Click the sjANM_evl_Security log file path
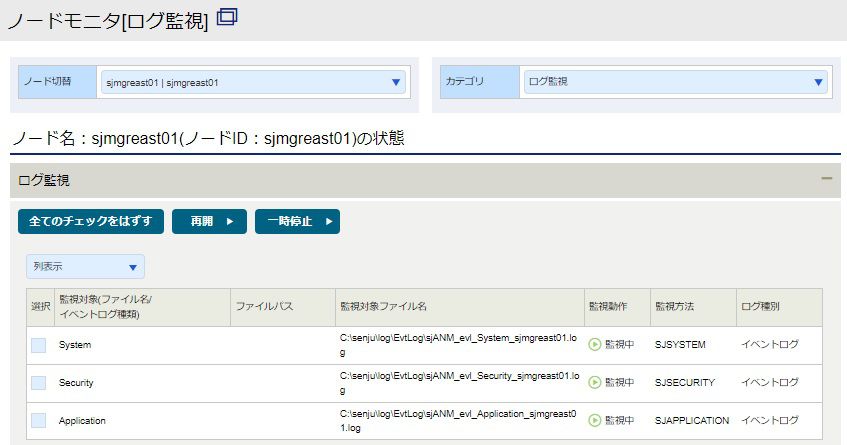847x445 pixels. click(x=460, y=383)
